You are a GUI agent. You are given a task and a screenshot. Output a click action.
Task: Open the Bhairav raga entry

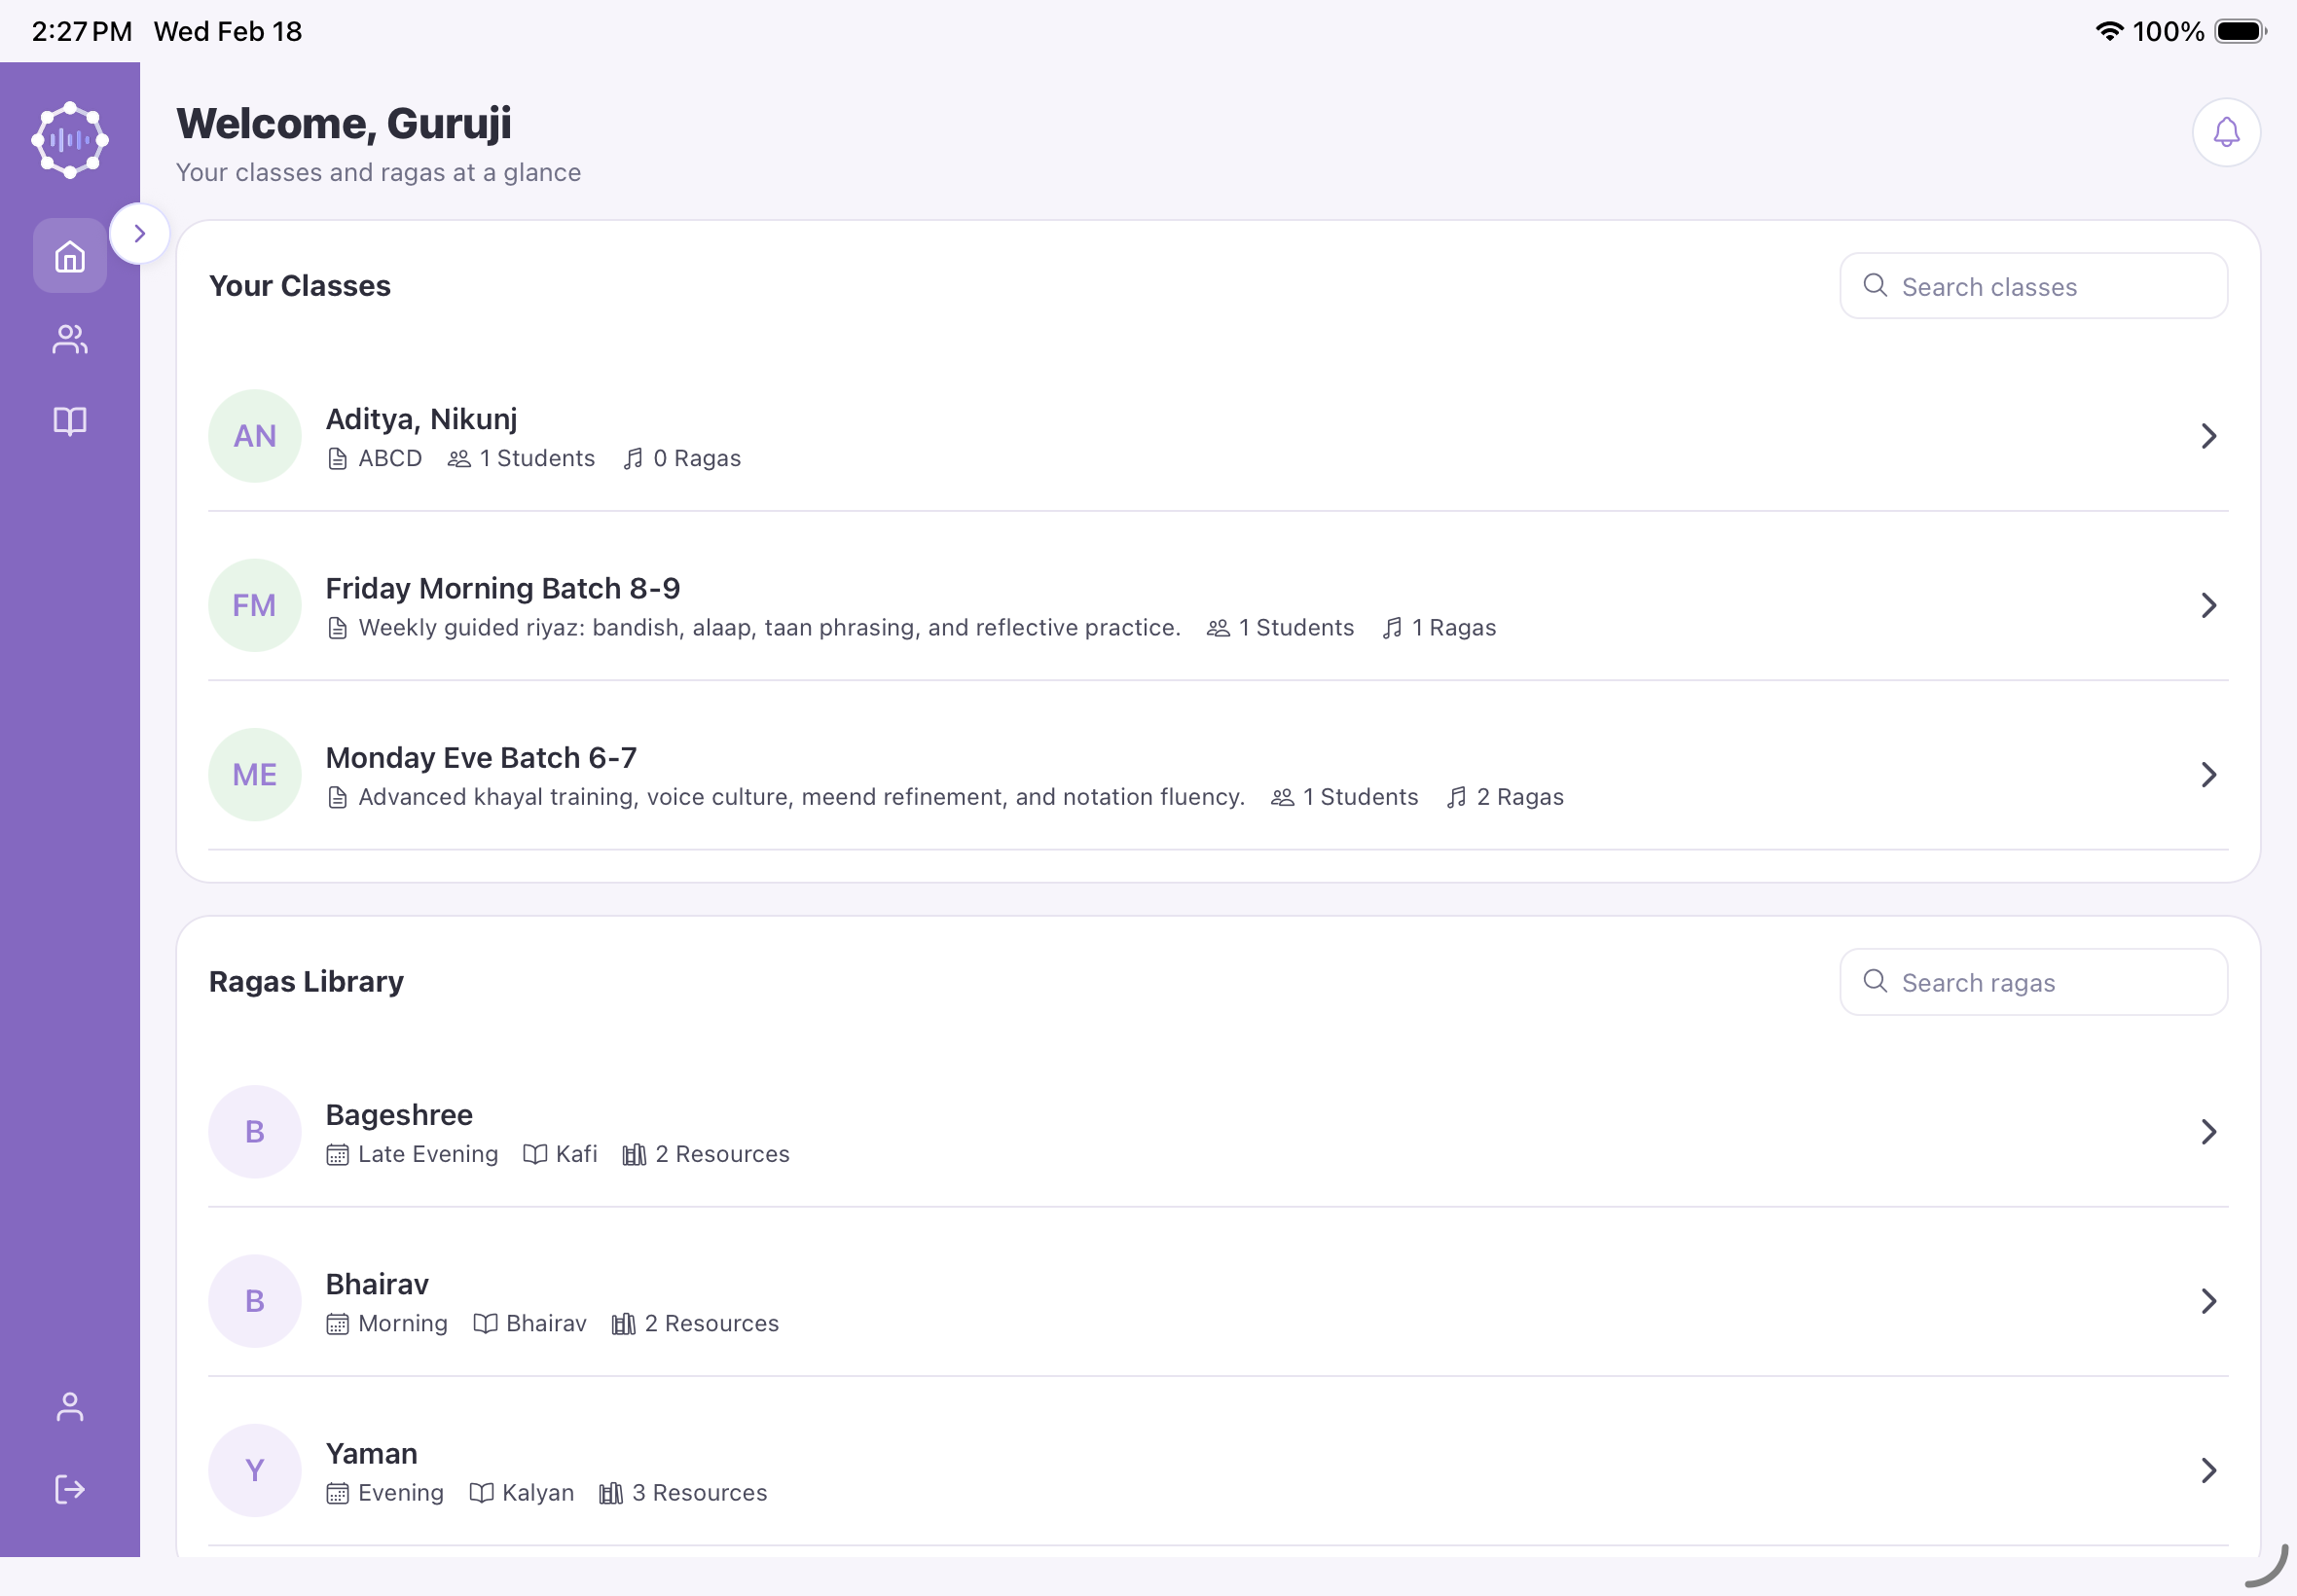377,1284
